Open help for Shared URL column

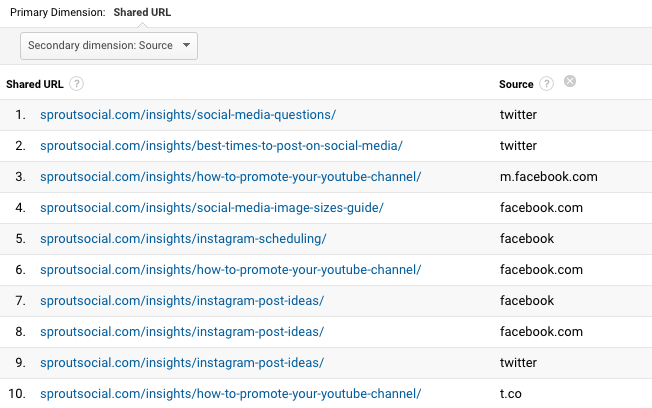tap(77, 84)
